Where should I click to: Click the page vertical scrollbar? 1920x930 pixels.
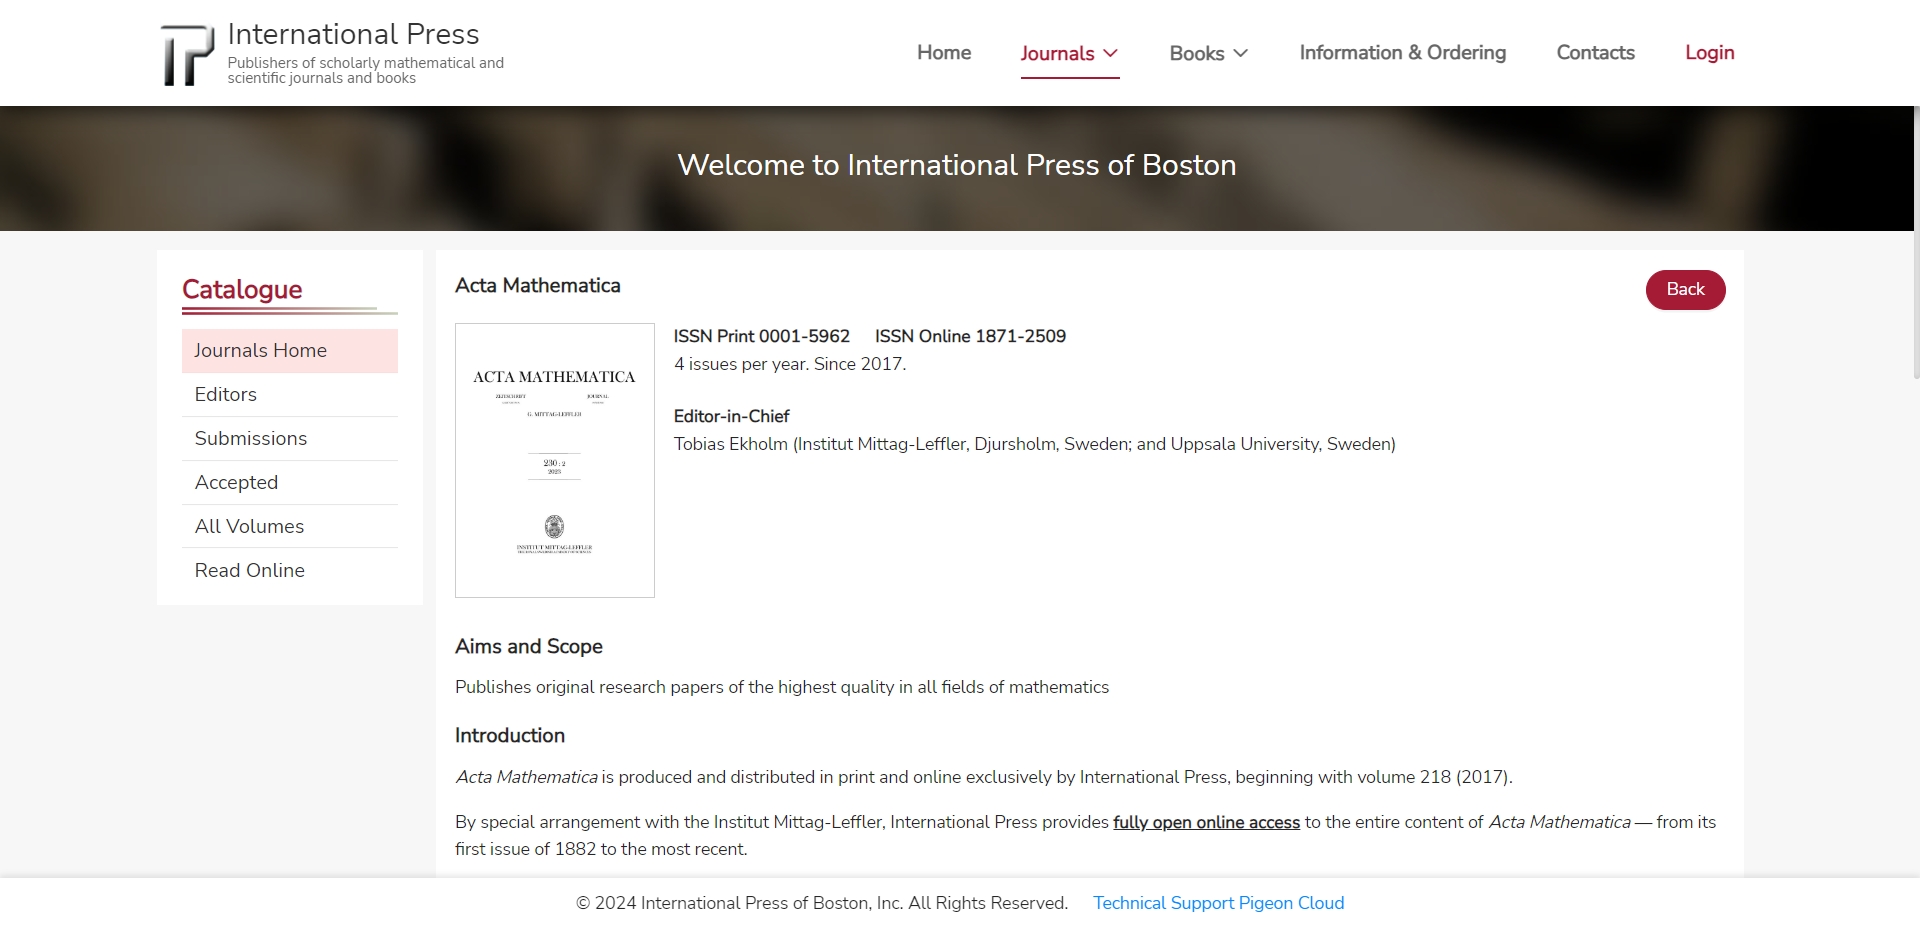pos(1916,243)
